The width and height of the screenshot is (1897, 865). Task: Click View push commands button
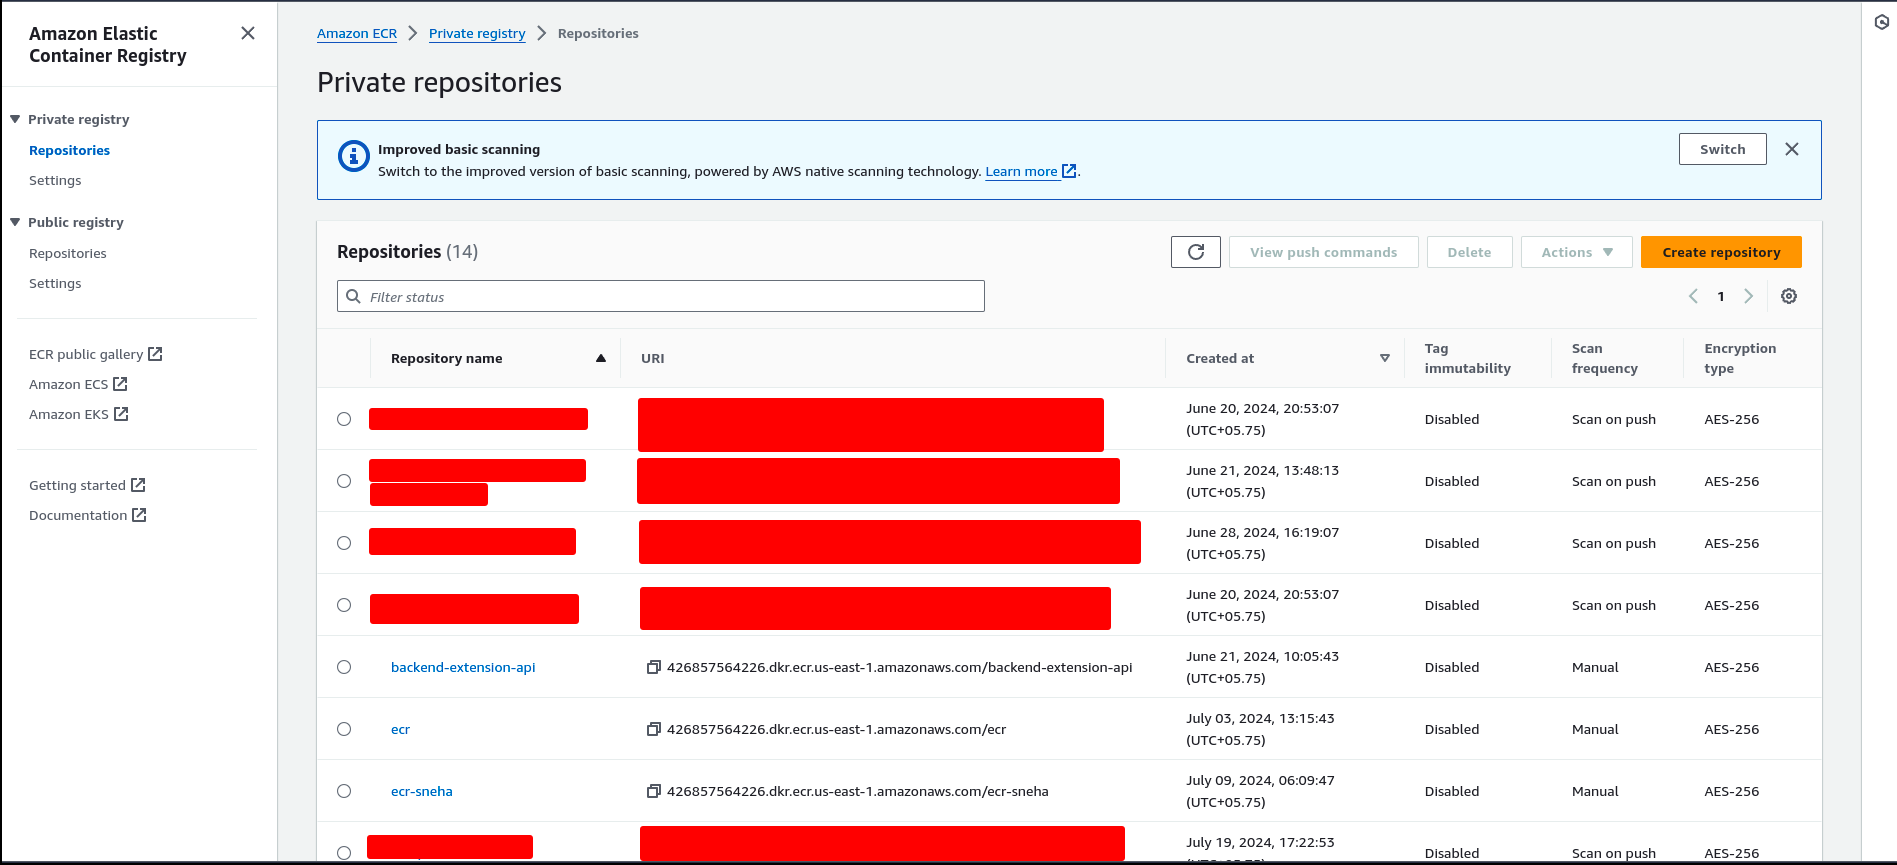[1323, 252]
